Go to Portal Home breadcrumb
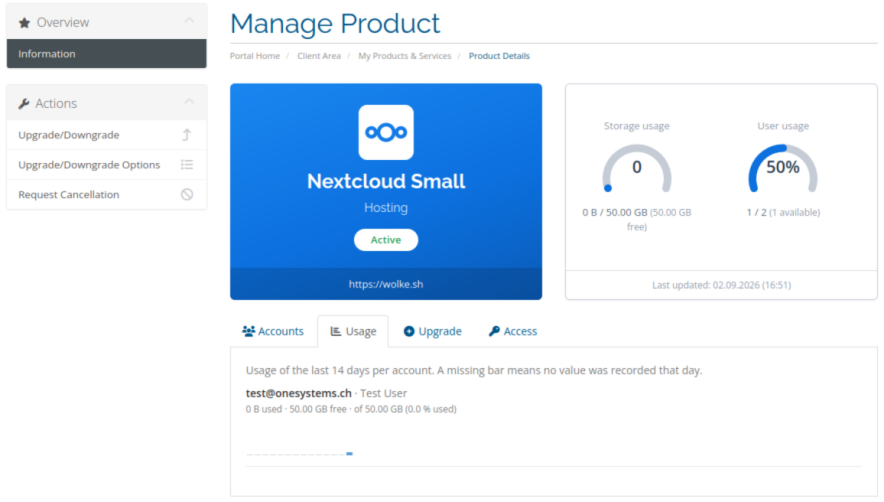The image size is (884, 502). [x=255, y=56]
